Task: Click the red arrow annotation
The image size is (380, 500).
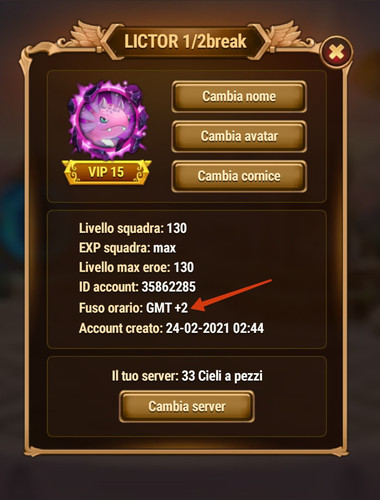Action: (x=232, y=295)
